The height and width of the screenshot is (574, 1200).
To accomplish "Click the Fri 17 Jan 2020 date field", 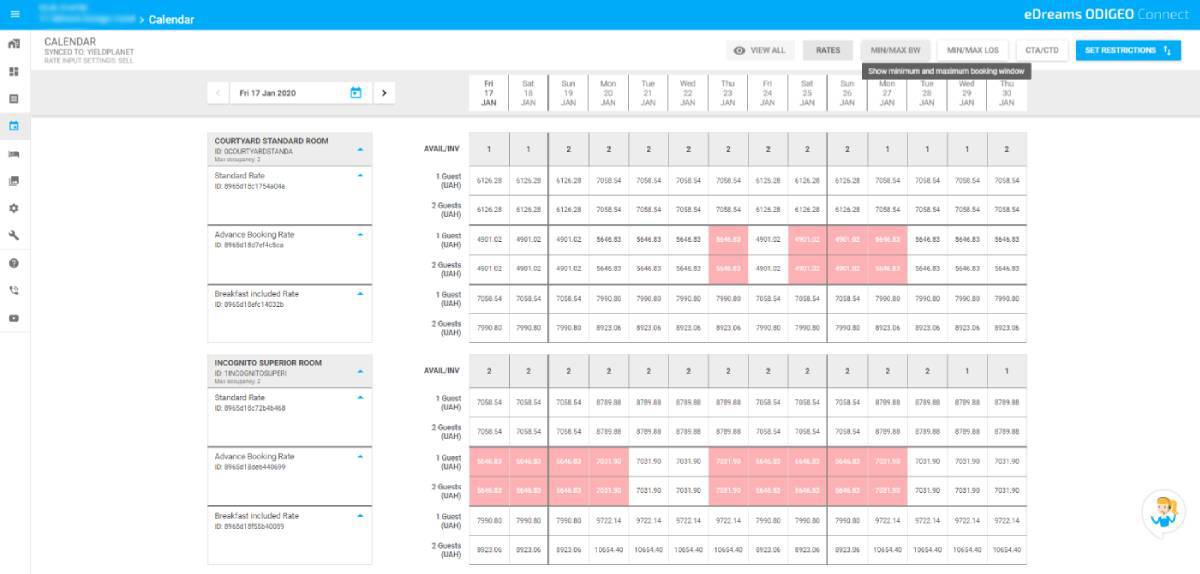I will coord(302,93).
